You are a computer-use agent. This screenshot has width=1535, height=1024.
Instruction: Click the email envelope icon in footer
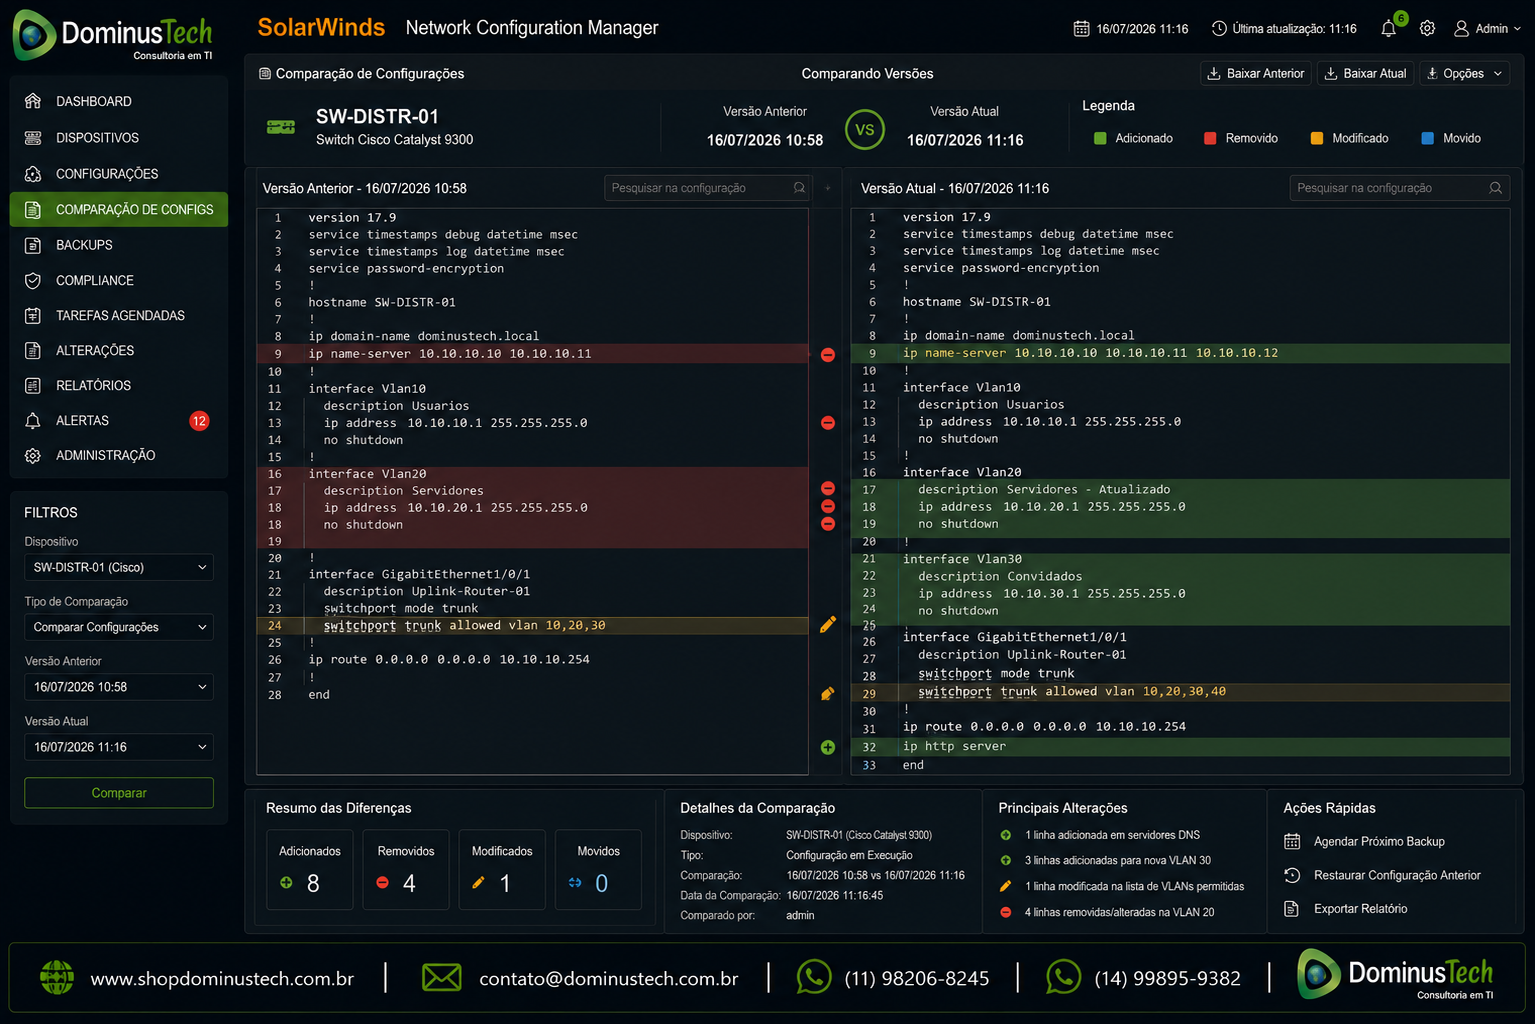pyautogui.click(x=441, y=978)
